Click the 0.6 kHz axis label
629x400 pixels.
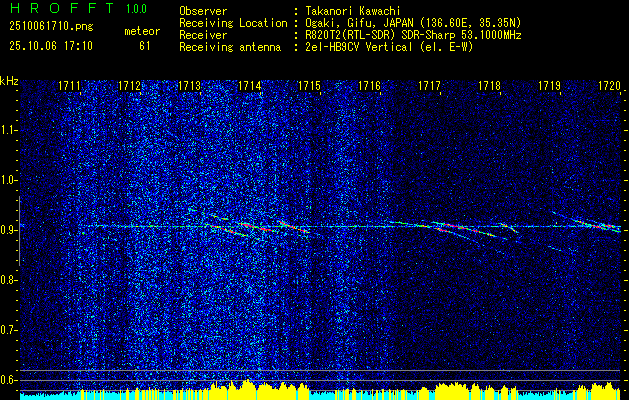[x=9, y=380]
